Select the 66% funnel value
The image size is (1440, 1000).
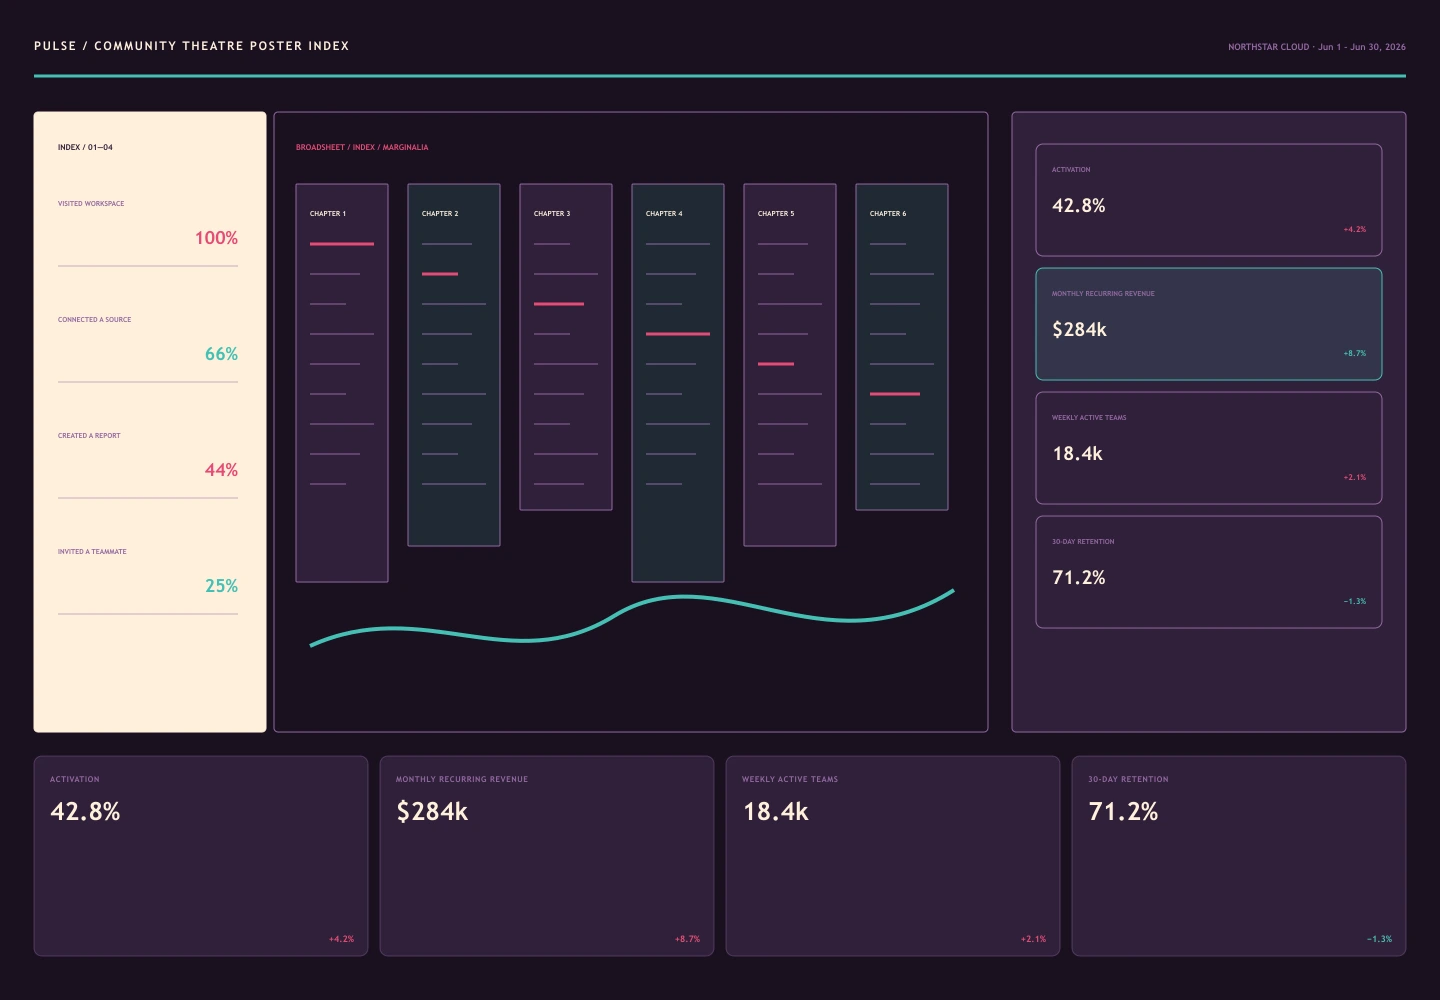point(221,354)
